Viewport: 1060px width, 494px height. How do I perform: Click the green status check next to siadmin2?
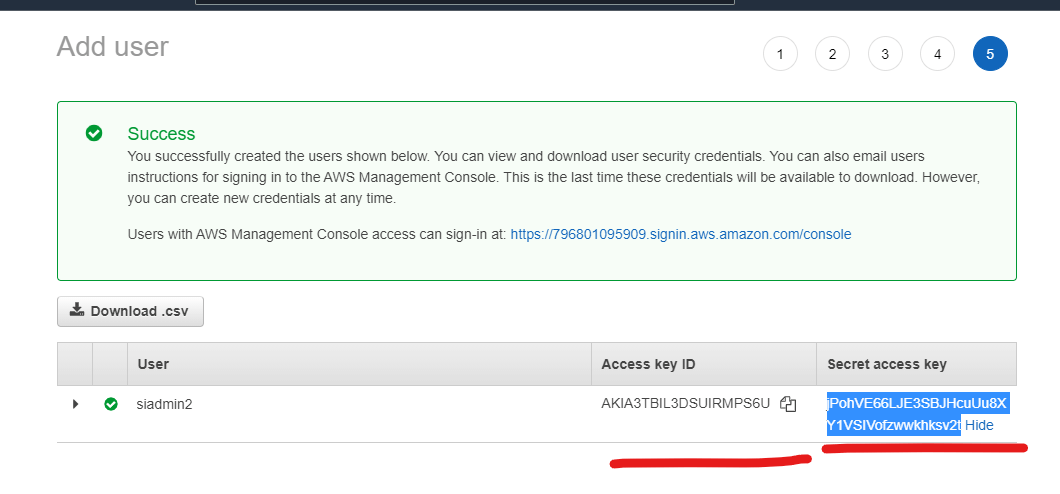(111, 404)
